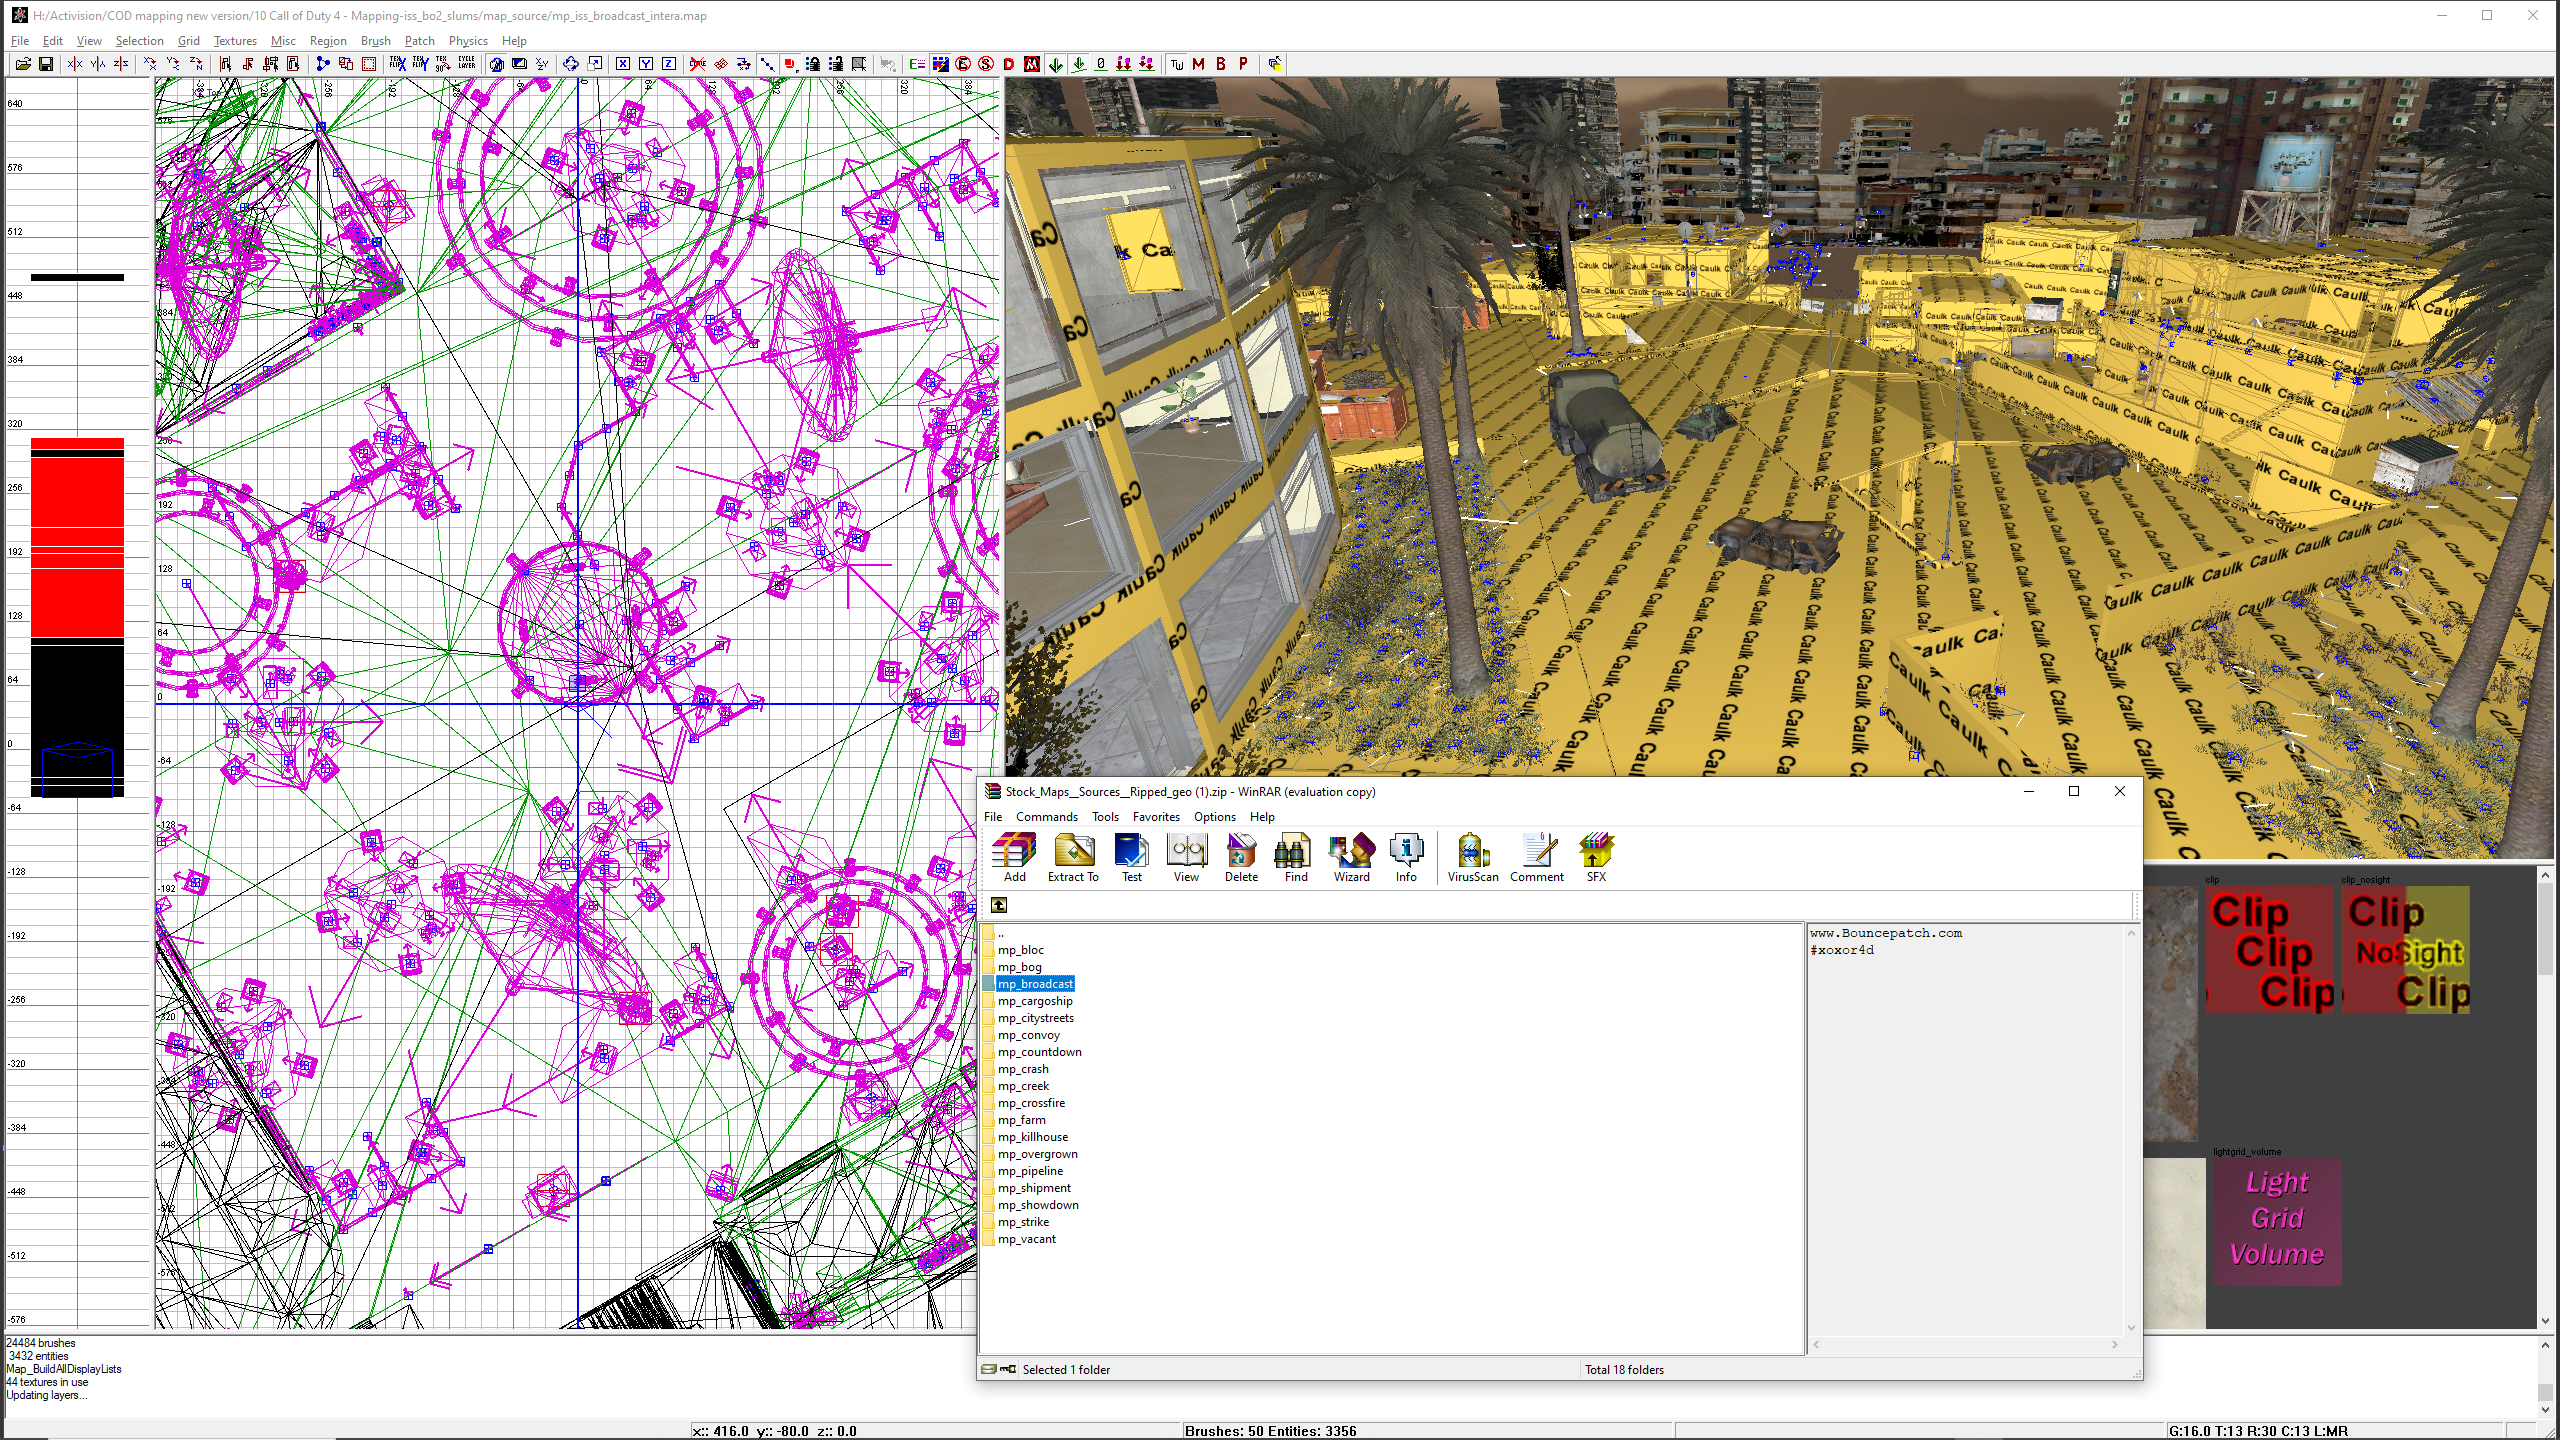The image size is (2560, 1440).
Task: Click the Tex 90 rotate toolbar icon
Action: point(442,64)
